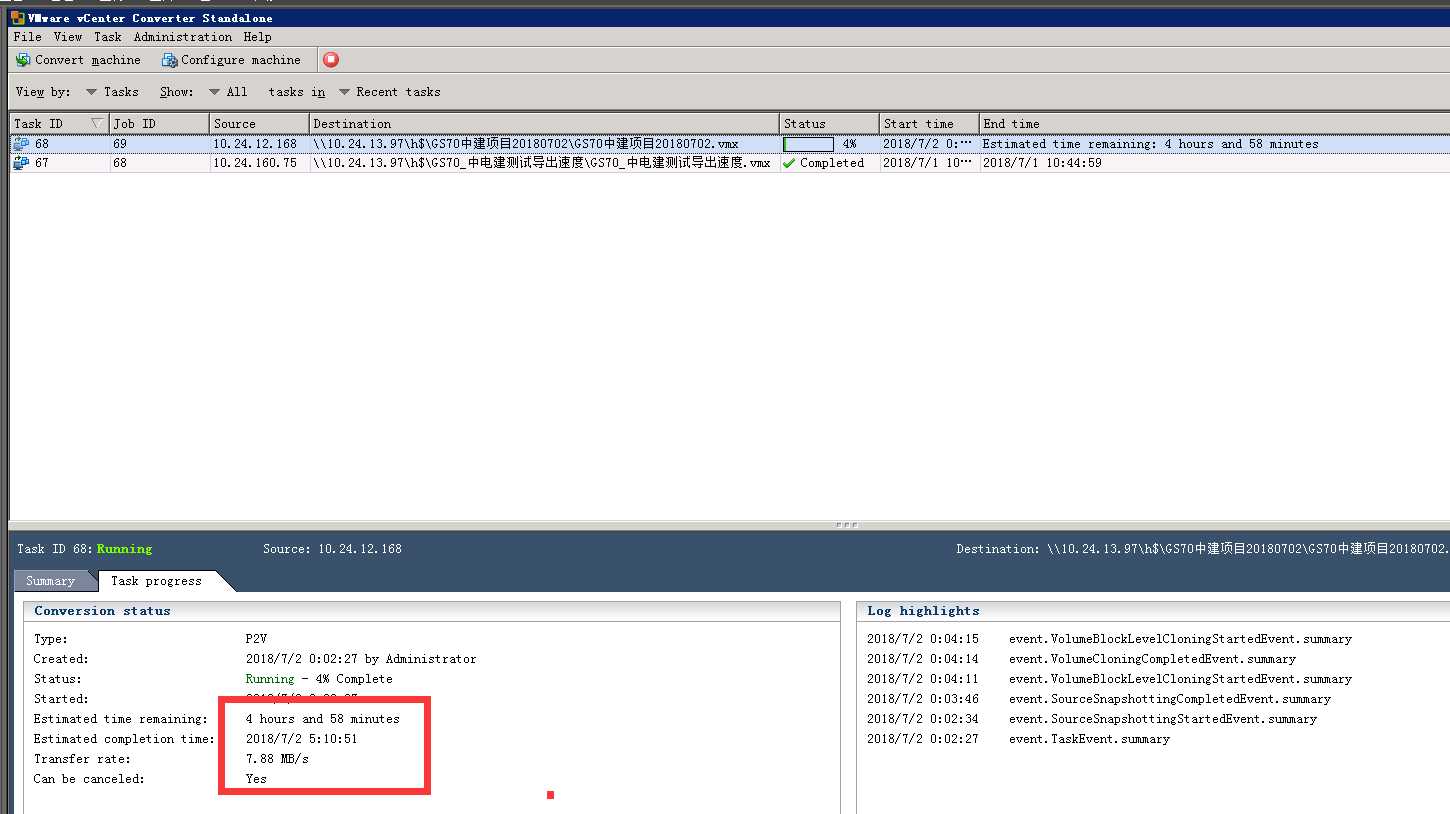Image resolution: width=1450 pixels, height=814 pixels.
Task: Click the event.TaskEvent.summary log entry
Action: pyautogui.click(x=1089, y=739)
